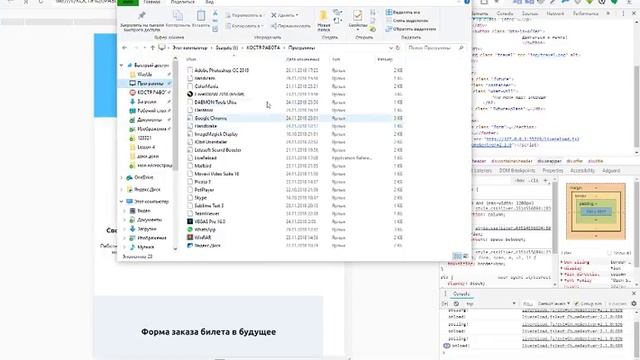Screen dimensions: 640x360
Task: Click the details view icon in Explorer status bar
Action: pyautogui.click(x=457, y=256)
